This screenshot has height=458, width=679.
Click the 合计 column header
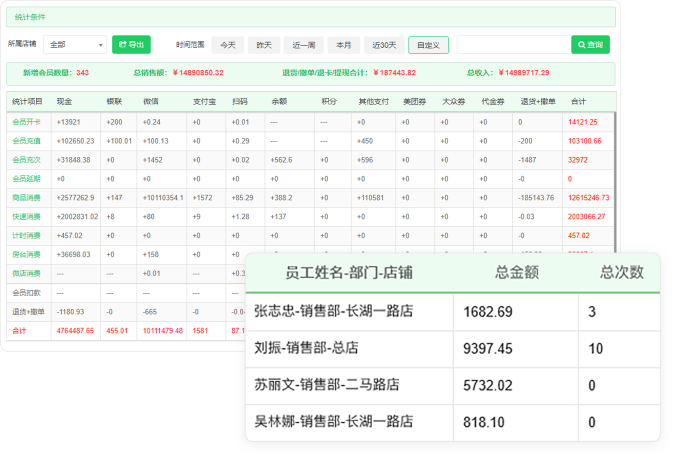tap(578, 102)
